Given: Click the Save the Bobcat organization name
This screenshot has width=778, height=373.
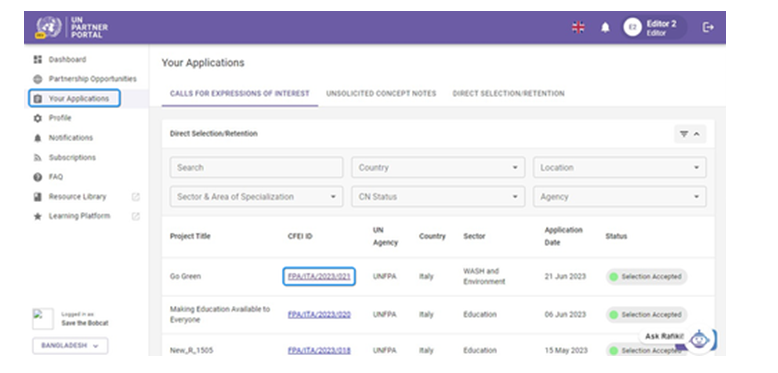Looking at the screenshot, I should click(85, 323).
